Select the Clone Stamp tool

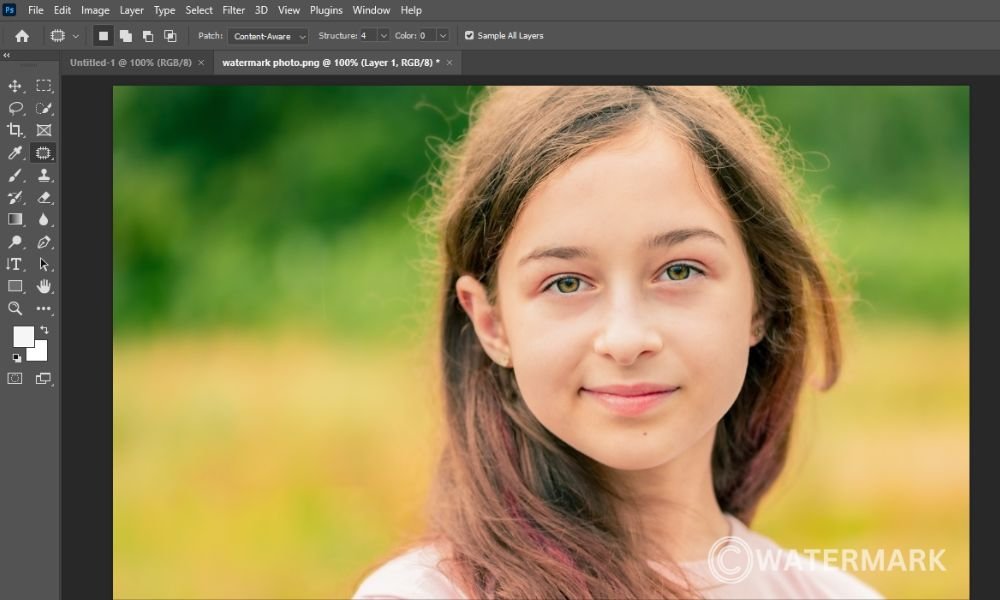click(x=43, y=175)
